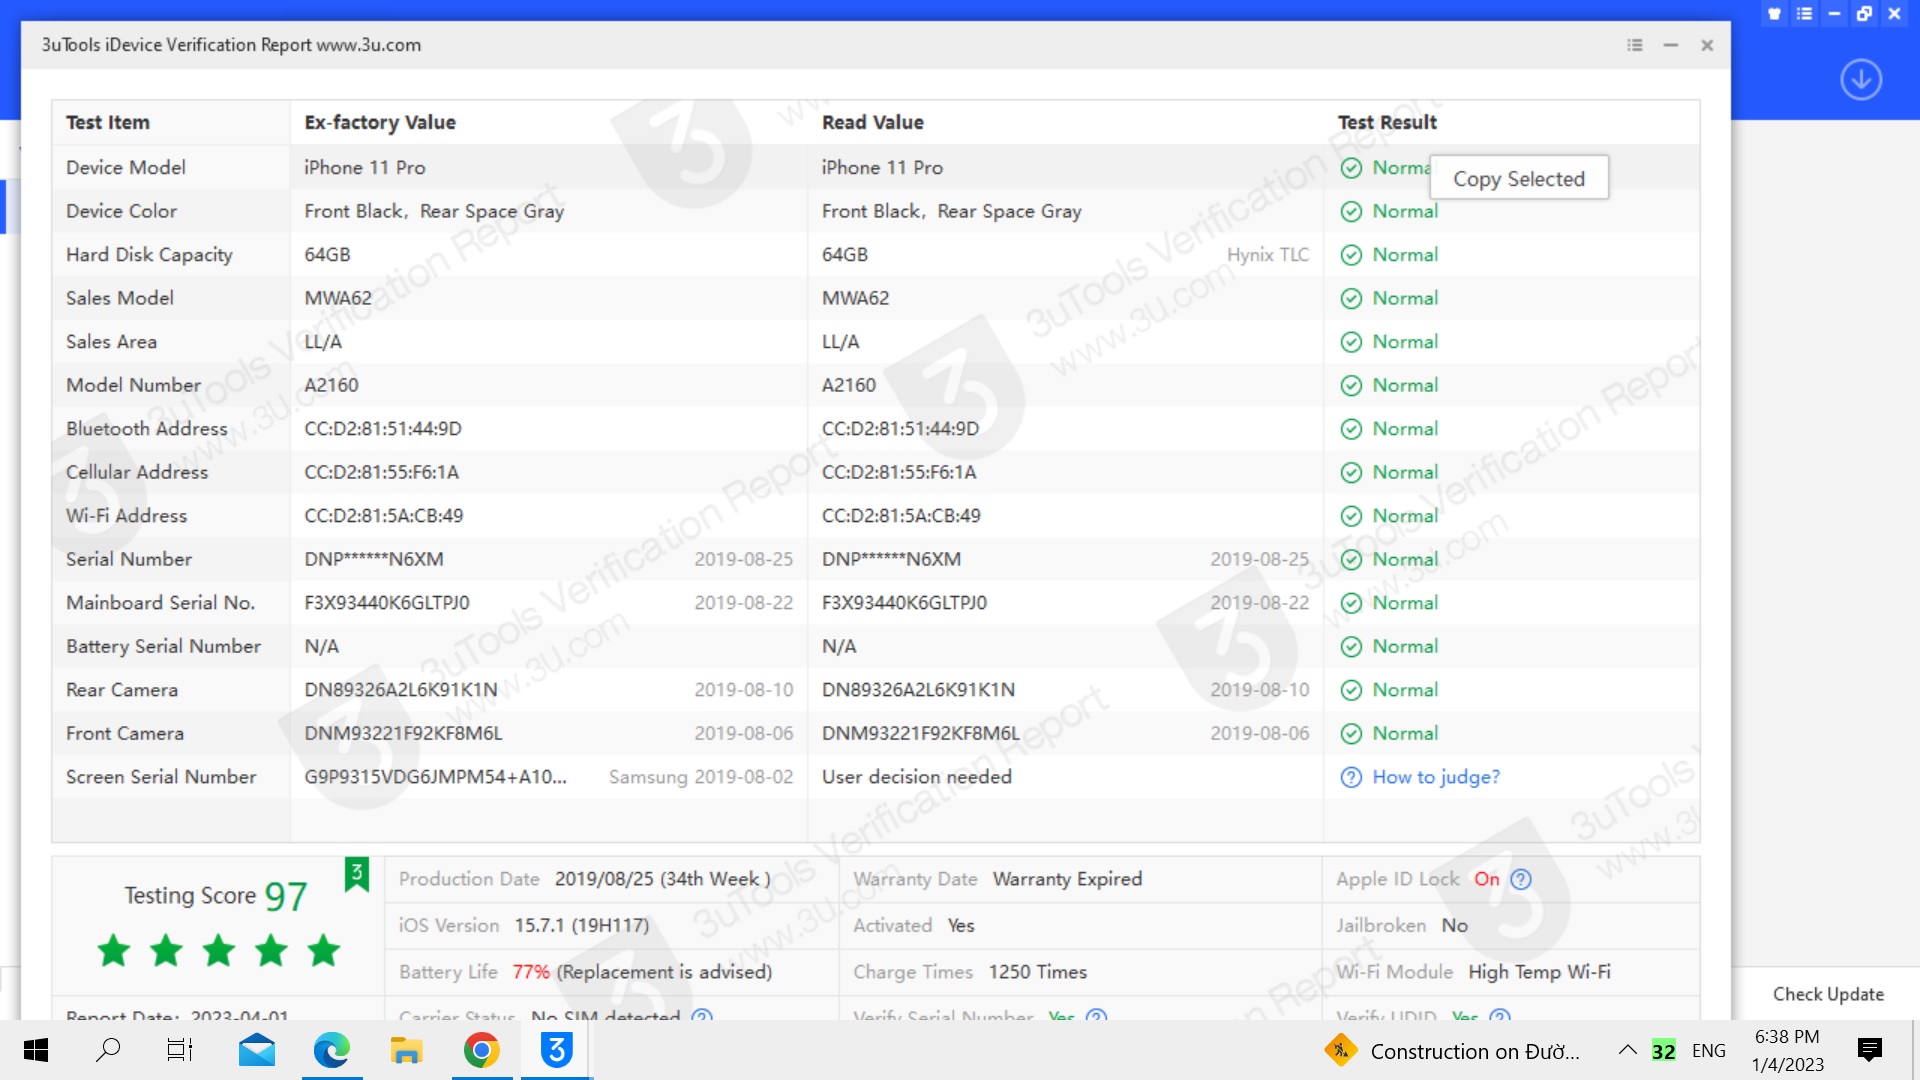Viewport: 1920px width, 1080px height.
Task: Click Check Update button
Action: (x=1828, y=994)
